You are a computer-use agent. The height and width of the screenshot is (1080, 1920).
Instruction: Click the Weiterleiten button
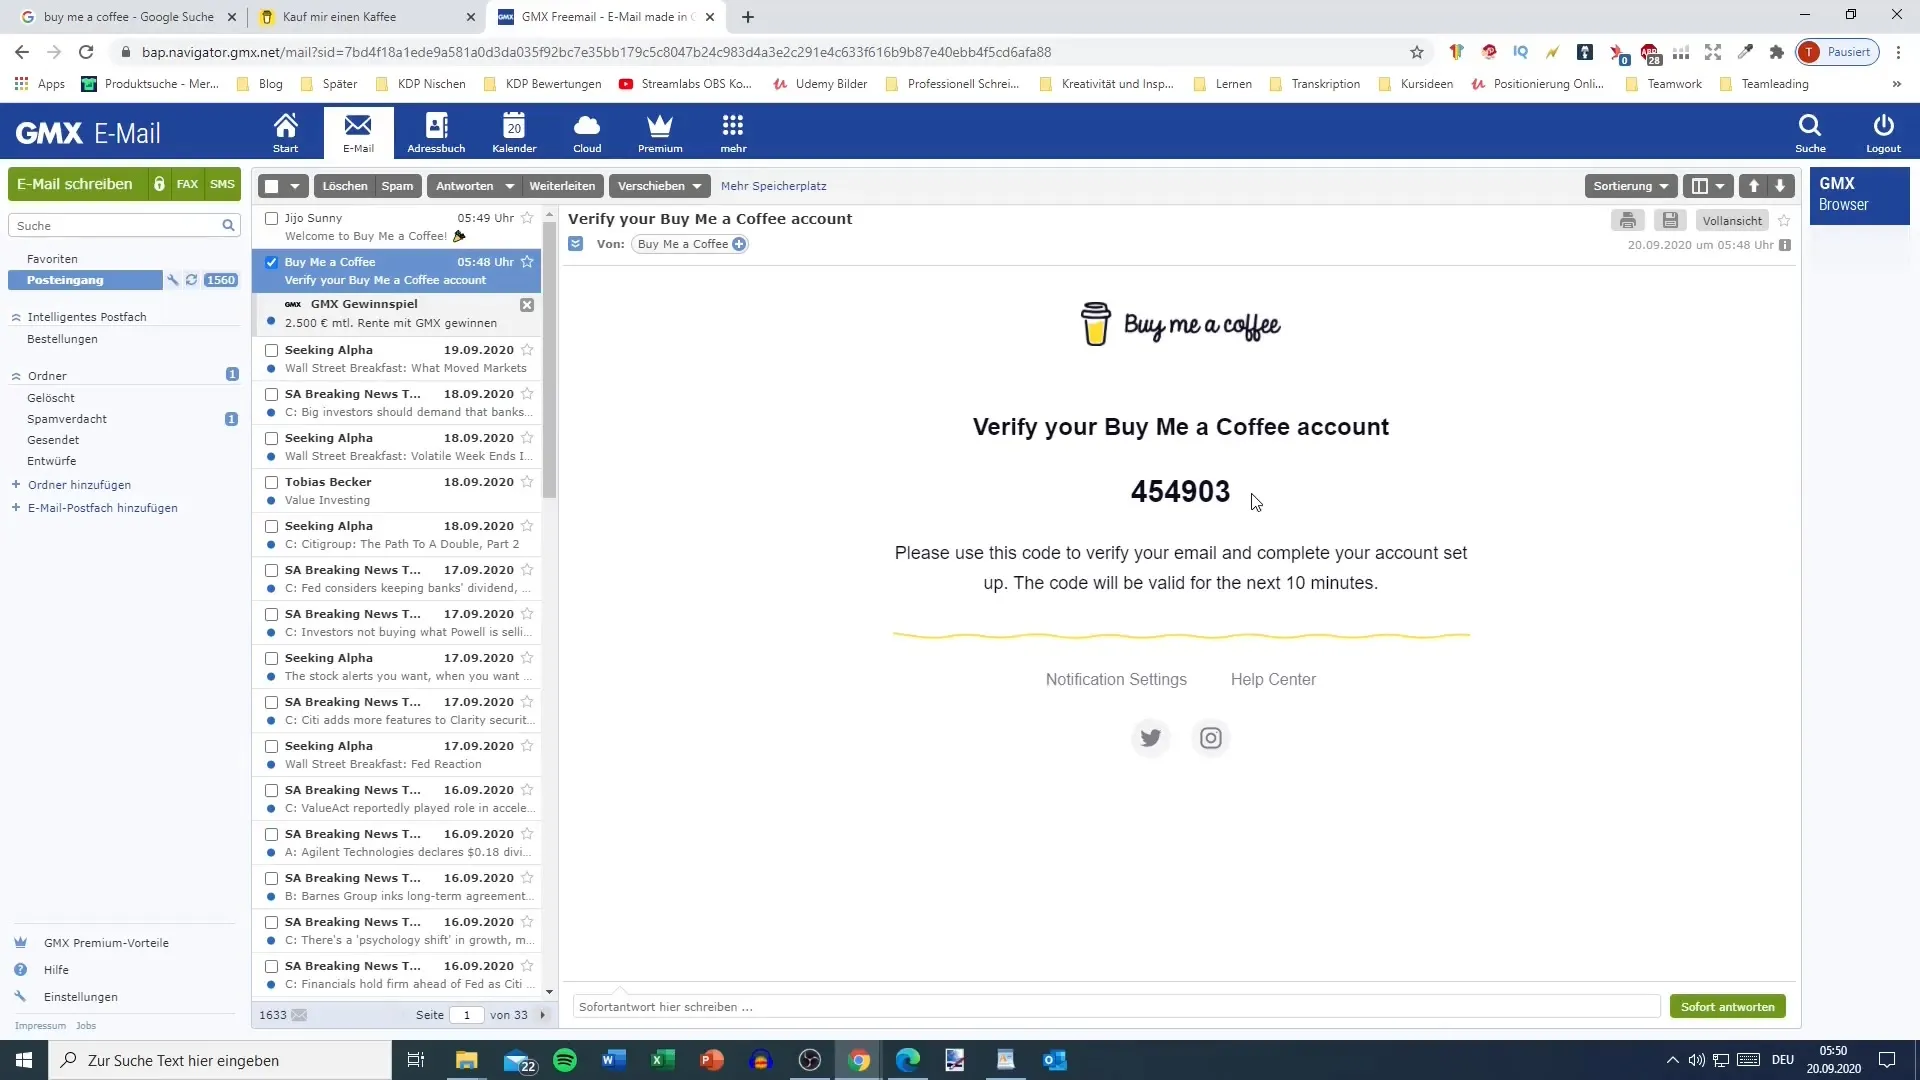click(x=562, y=186)
